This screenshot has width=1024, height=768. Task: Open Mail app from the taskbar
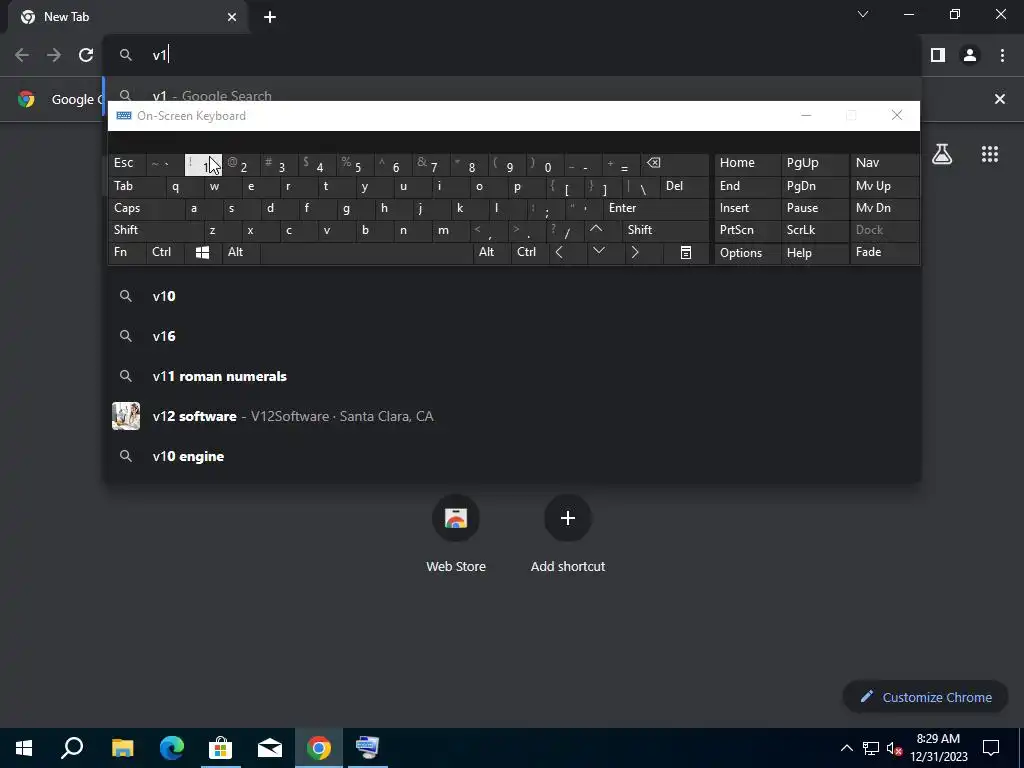tap(270, 748)
